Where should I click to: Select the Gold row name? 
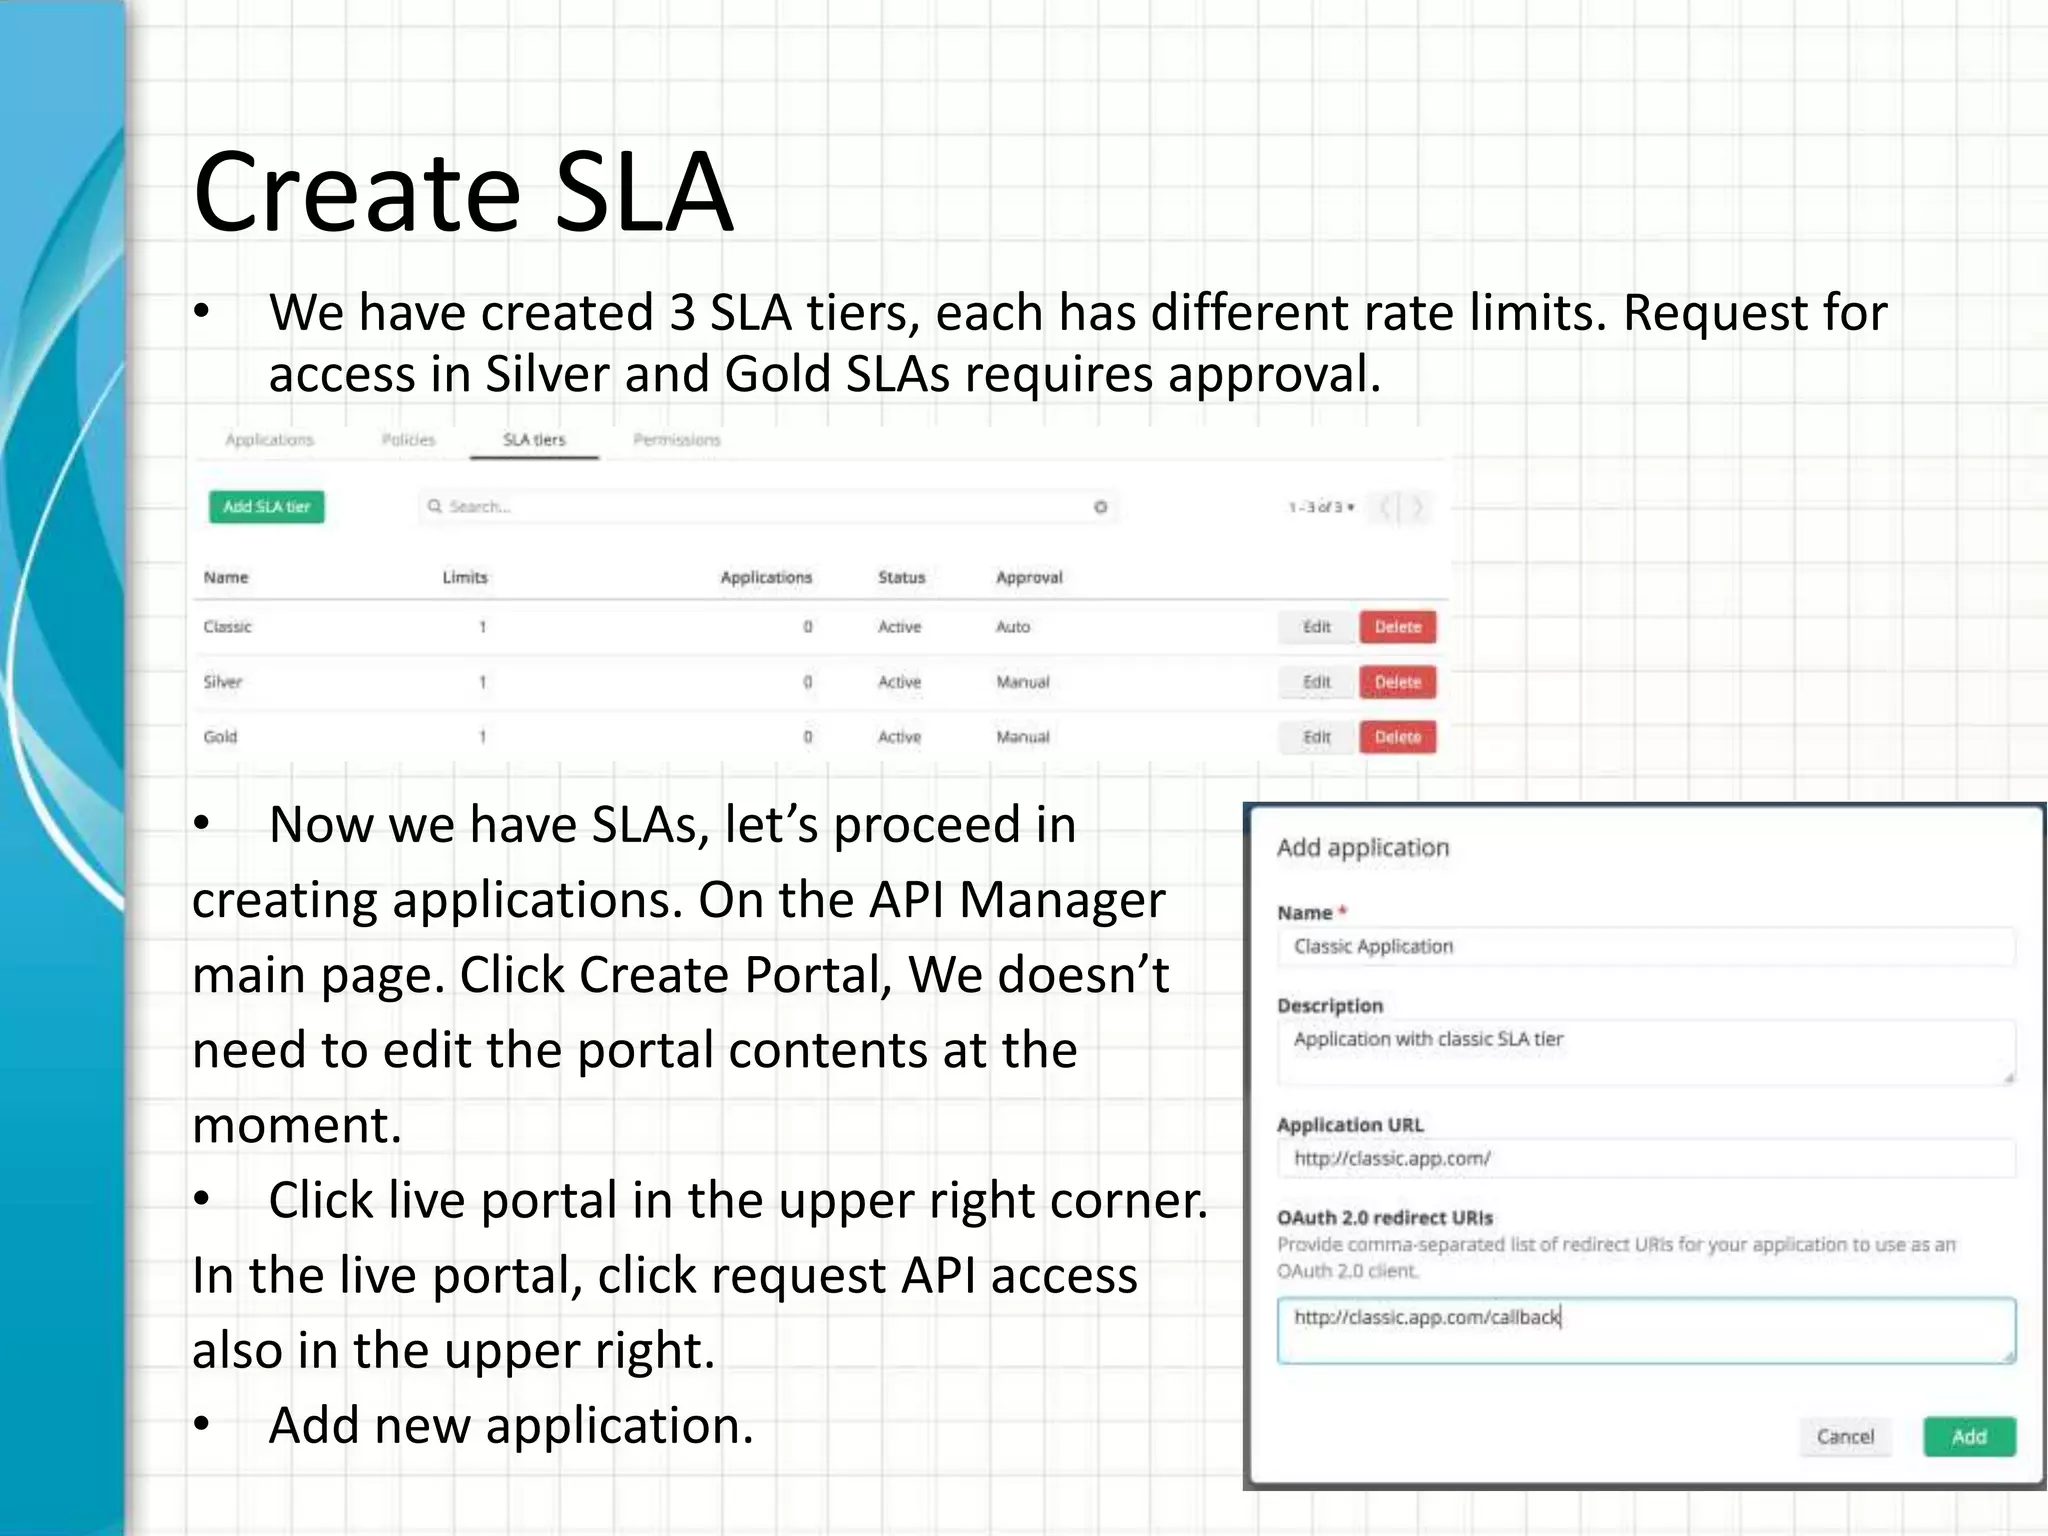click(220, 737)
